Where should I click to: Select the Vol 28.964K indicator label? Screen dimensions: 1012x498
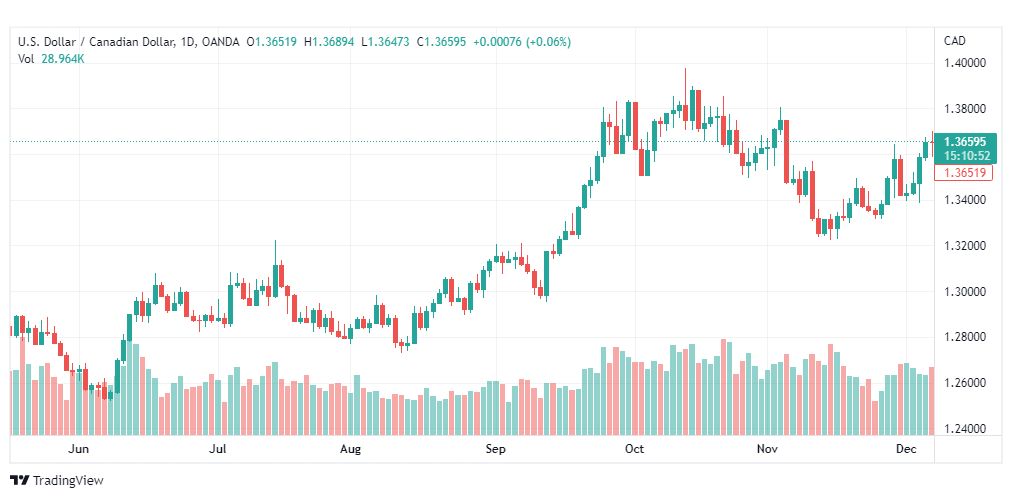coord(51,59)
